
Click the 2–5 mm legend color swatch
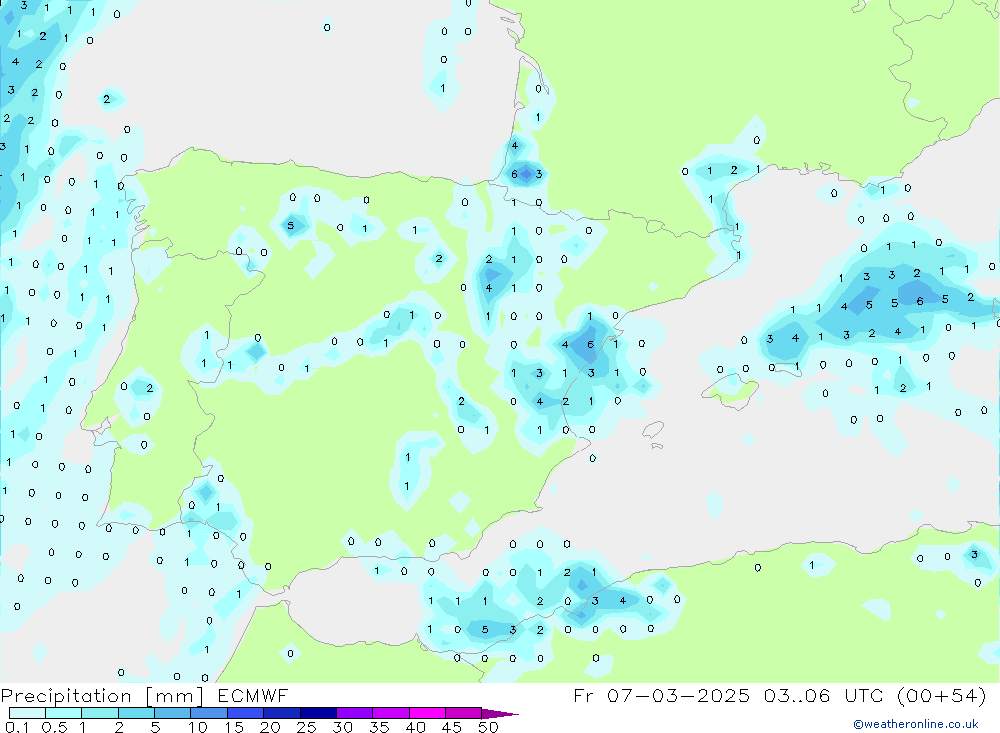[x=136, y=713]
